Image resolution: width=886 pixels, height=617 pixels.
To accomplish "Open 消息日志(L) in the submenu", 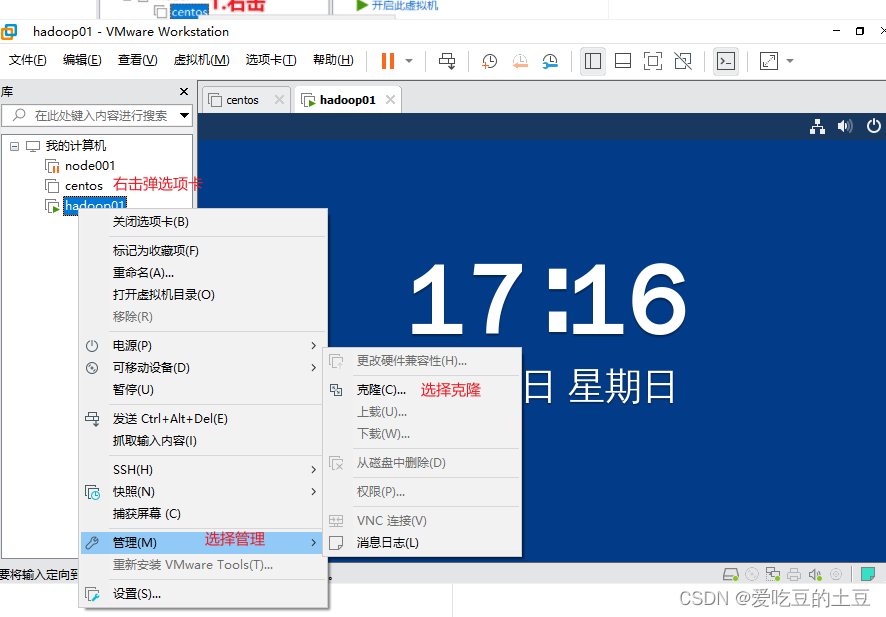I will point(422,542).
